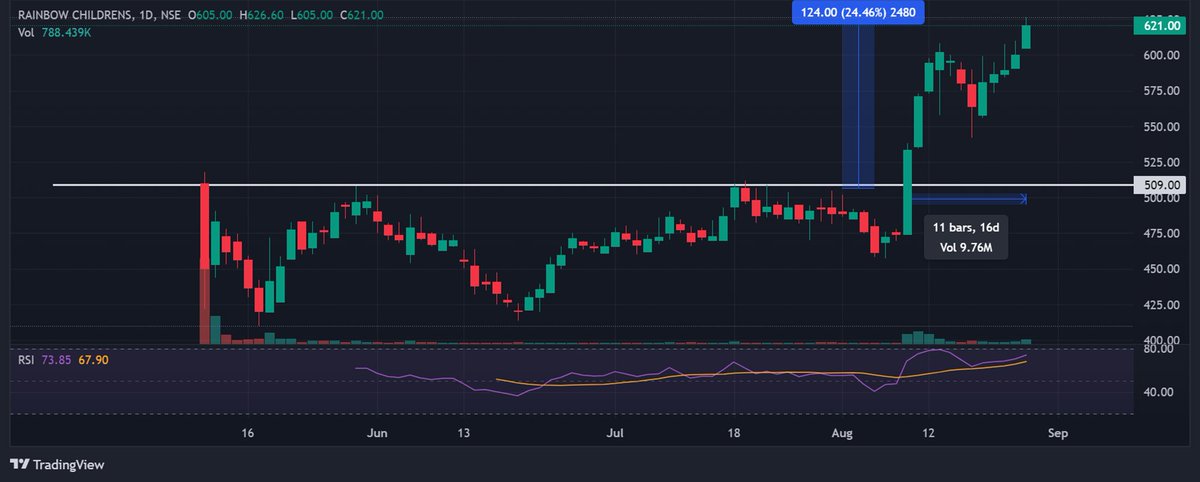Open the TradingView logo link

[x=57, y=465]
